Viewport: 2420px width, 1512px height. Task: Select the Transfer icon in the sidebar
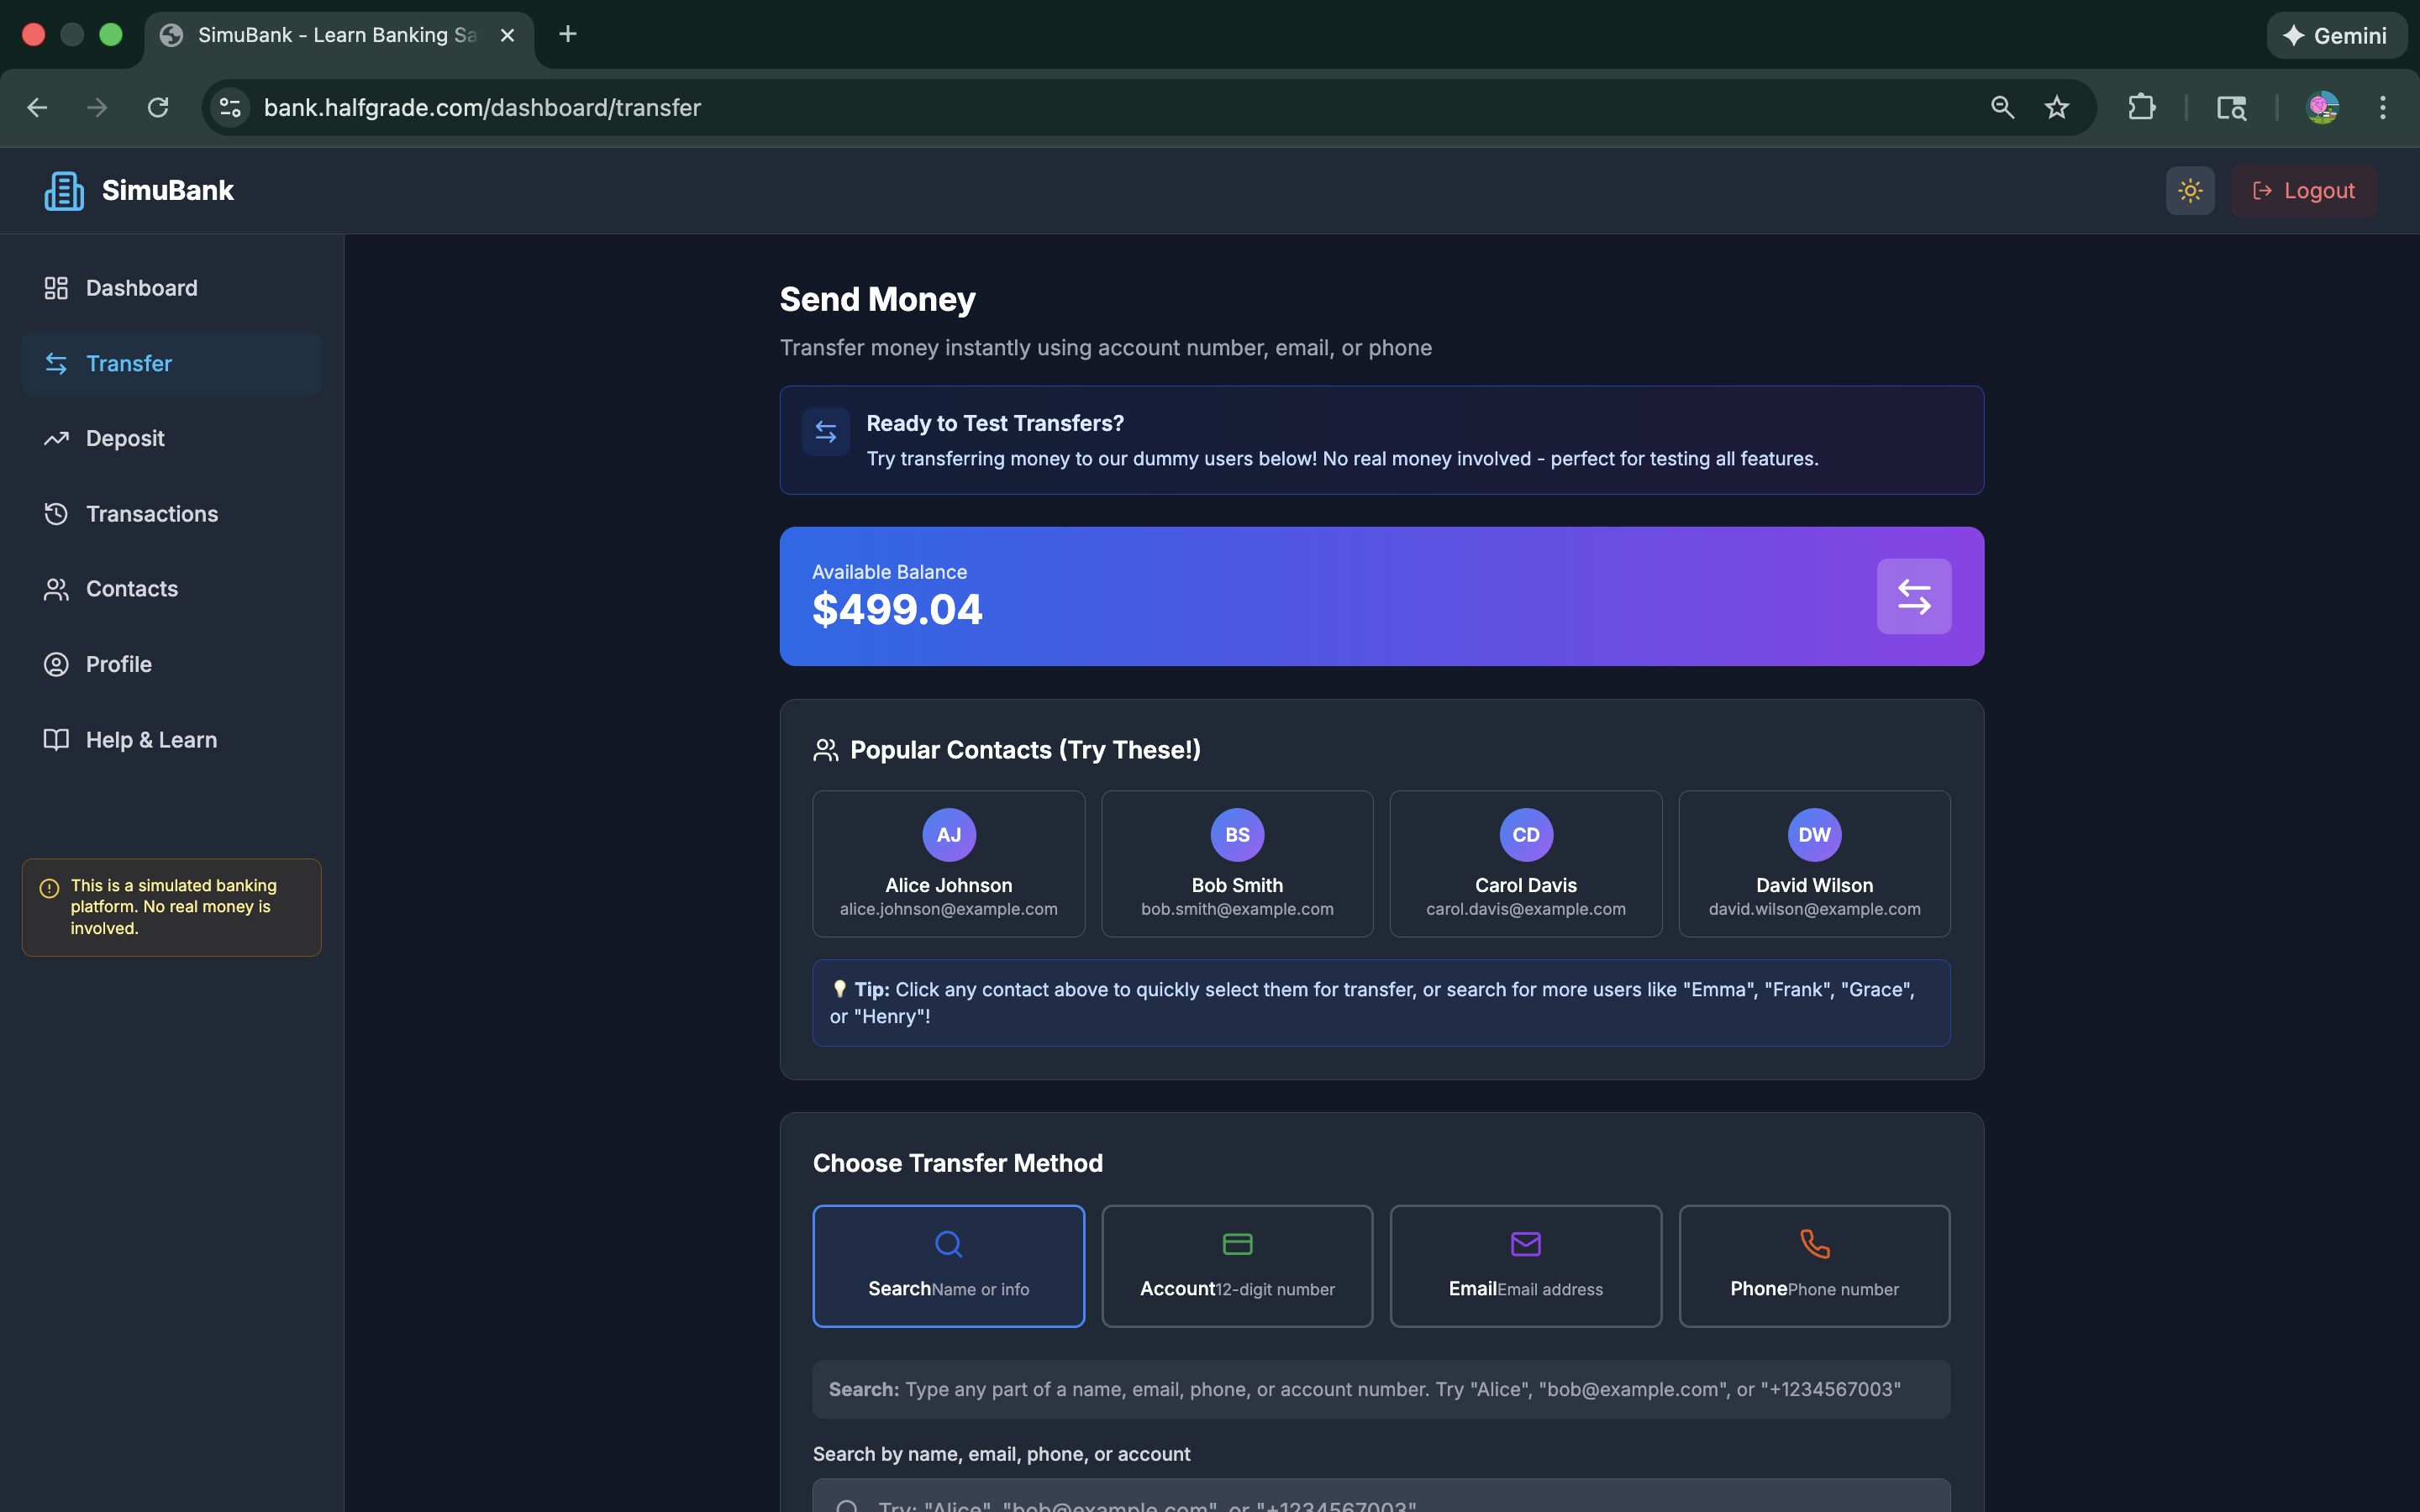pyautogui.click(x=56, y=363)
